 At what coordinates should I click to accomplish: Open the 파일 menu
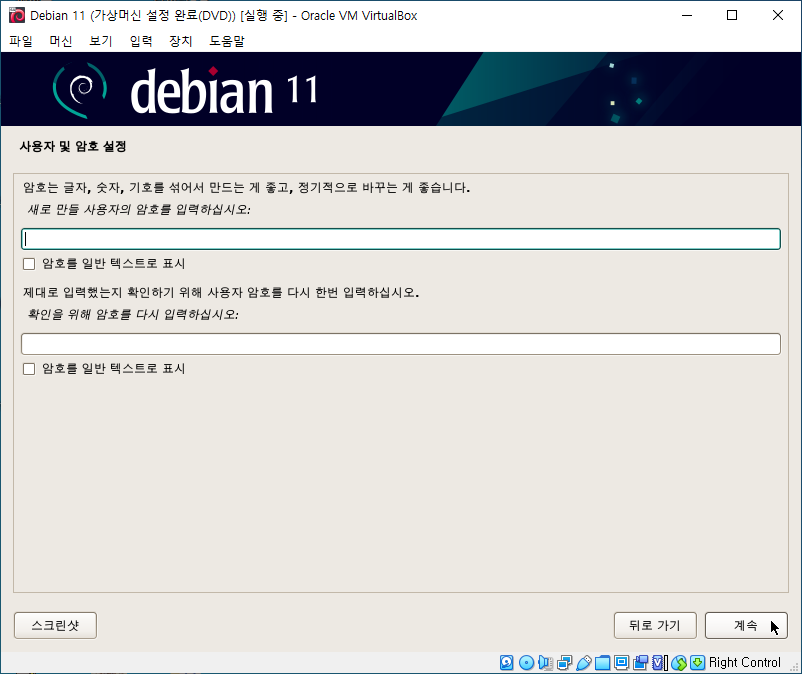tap(21, 41)
